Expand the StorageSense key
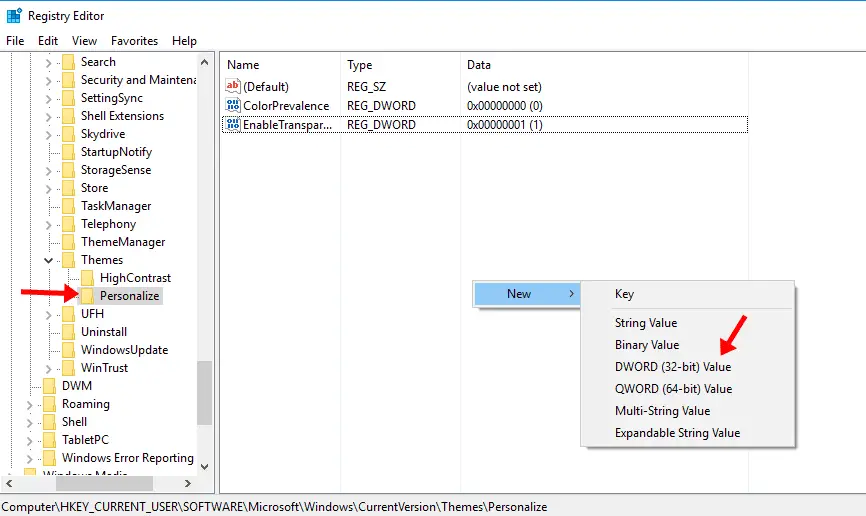The height and width of the screenshot is (516, 866). tap(49, 171)
